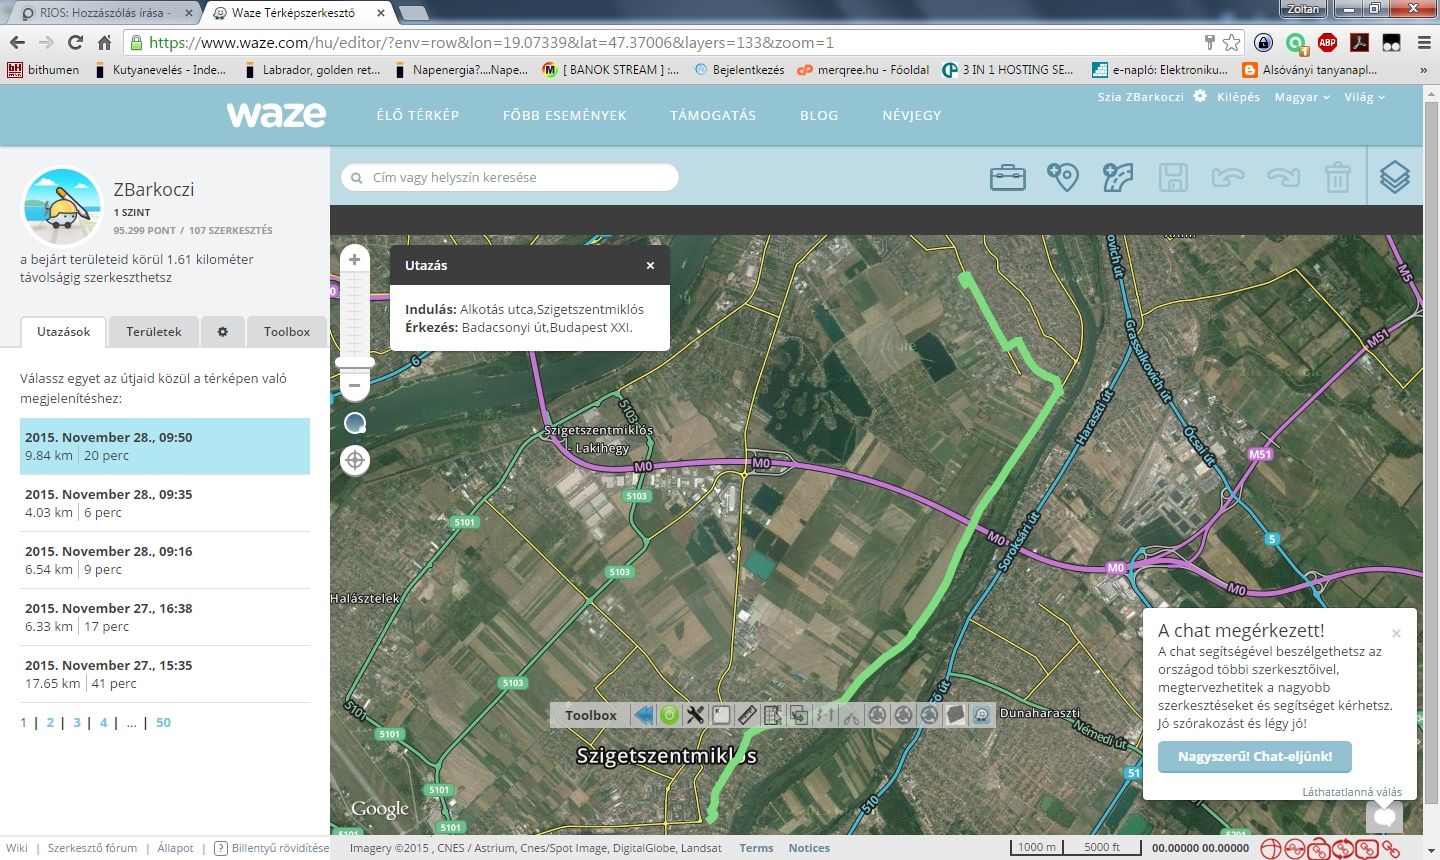The width and height of the screenshot is (1440, 860).
Task: Click the trash delete icon
Action: coord(1338,178)
